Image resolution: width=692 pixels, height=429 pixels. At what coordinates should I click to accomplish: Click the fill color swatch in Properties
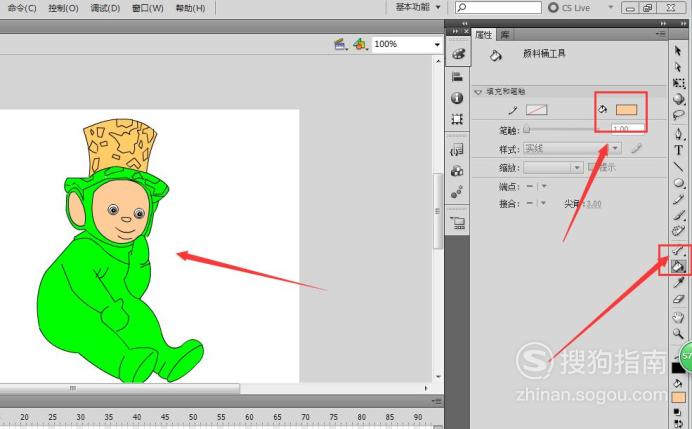click(x=626, y=110)
